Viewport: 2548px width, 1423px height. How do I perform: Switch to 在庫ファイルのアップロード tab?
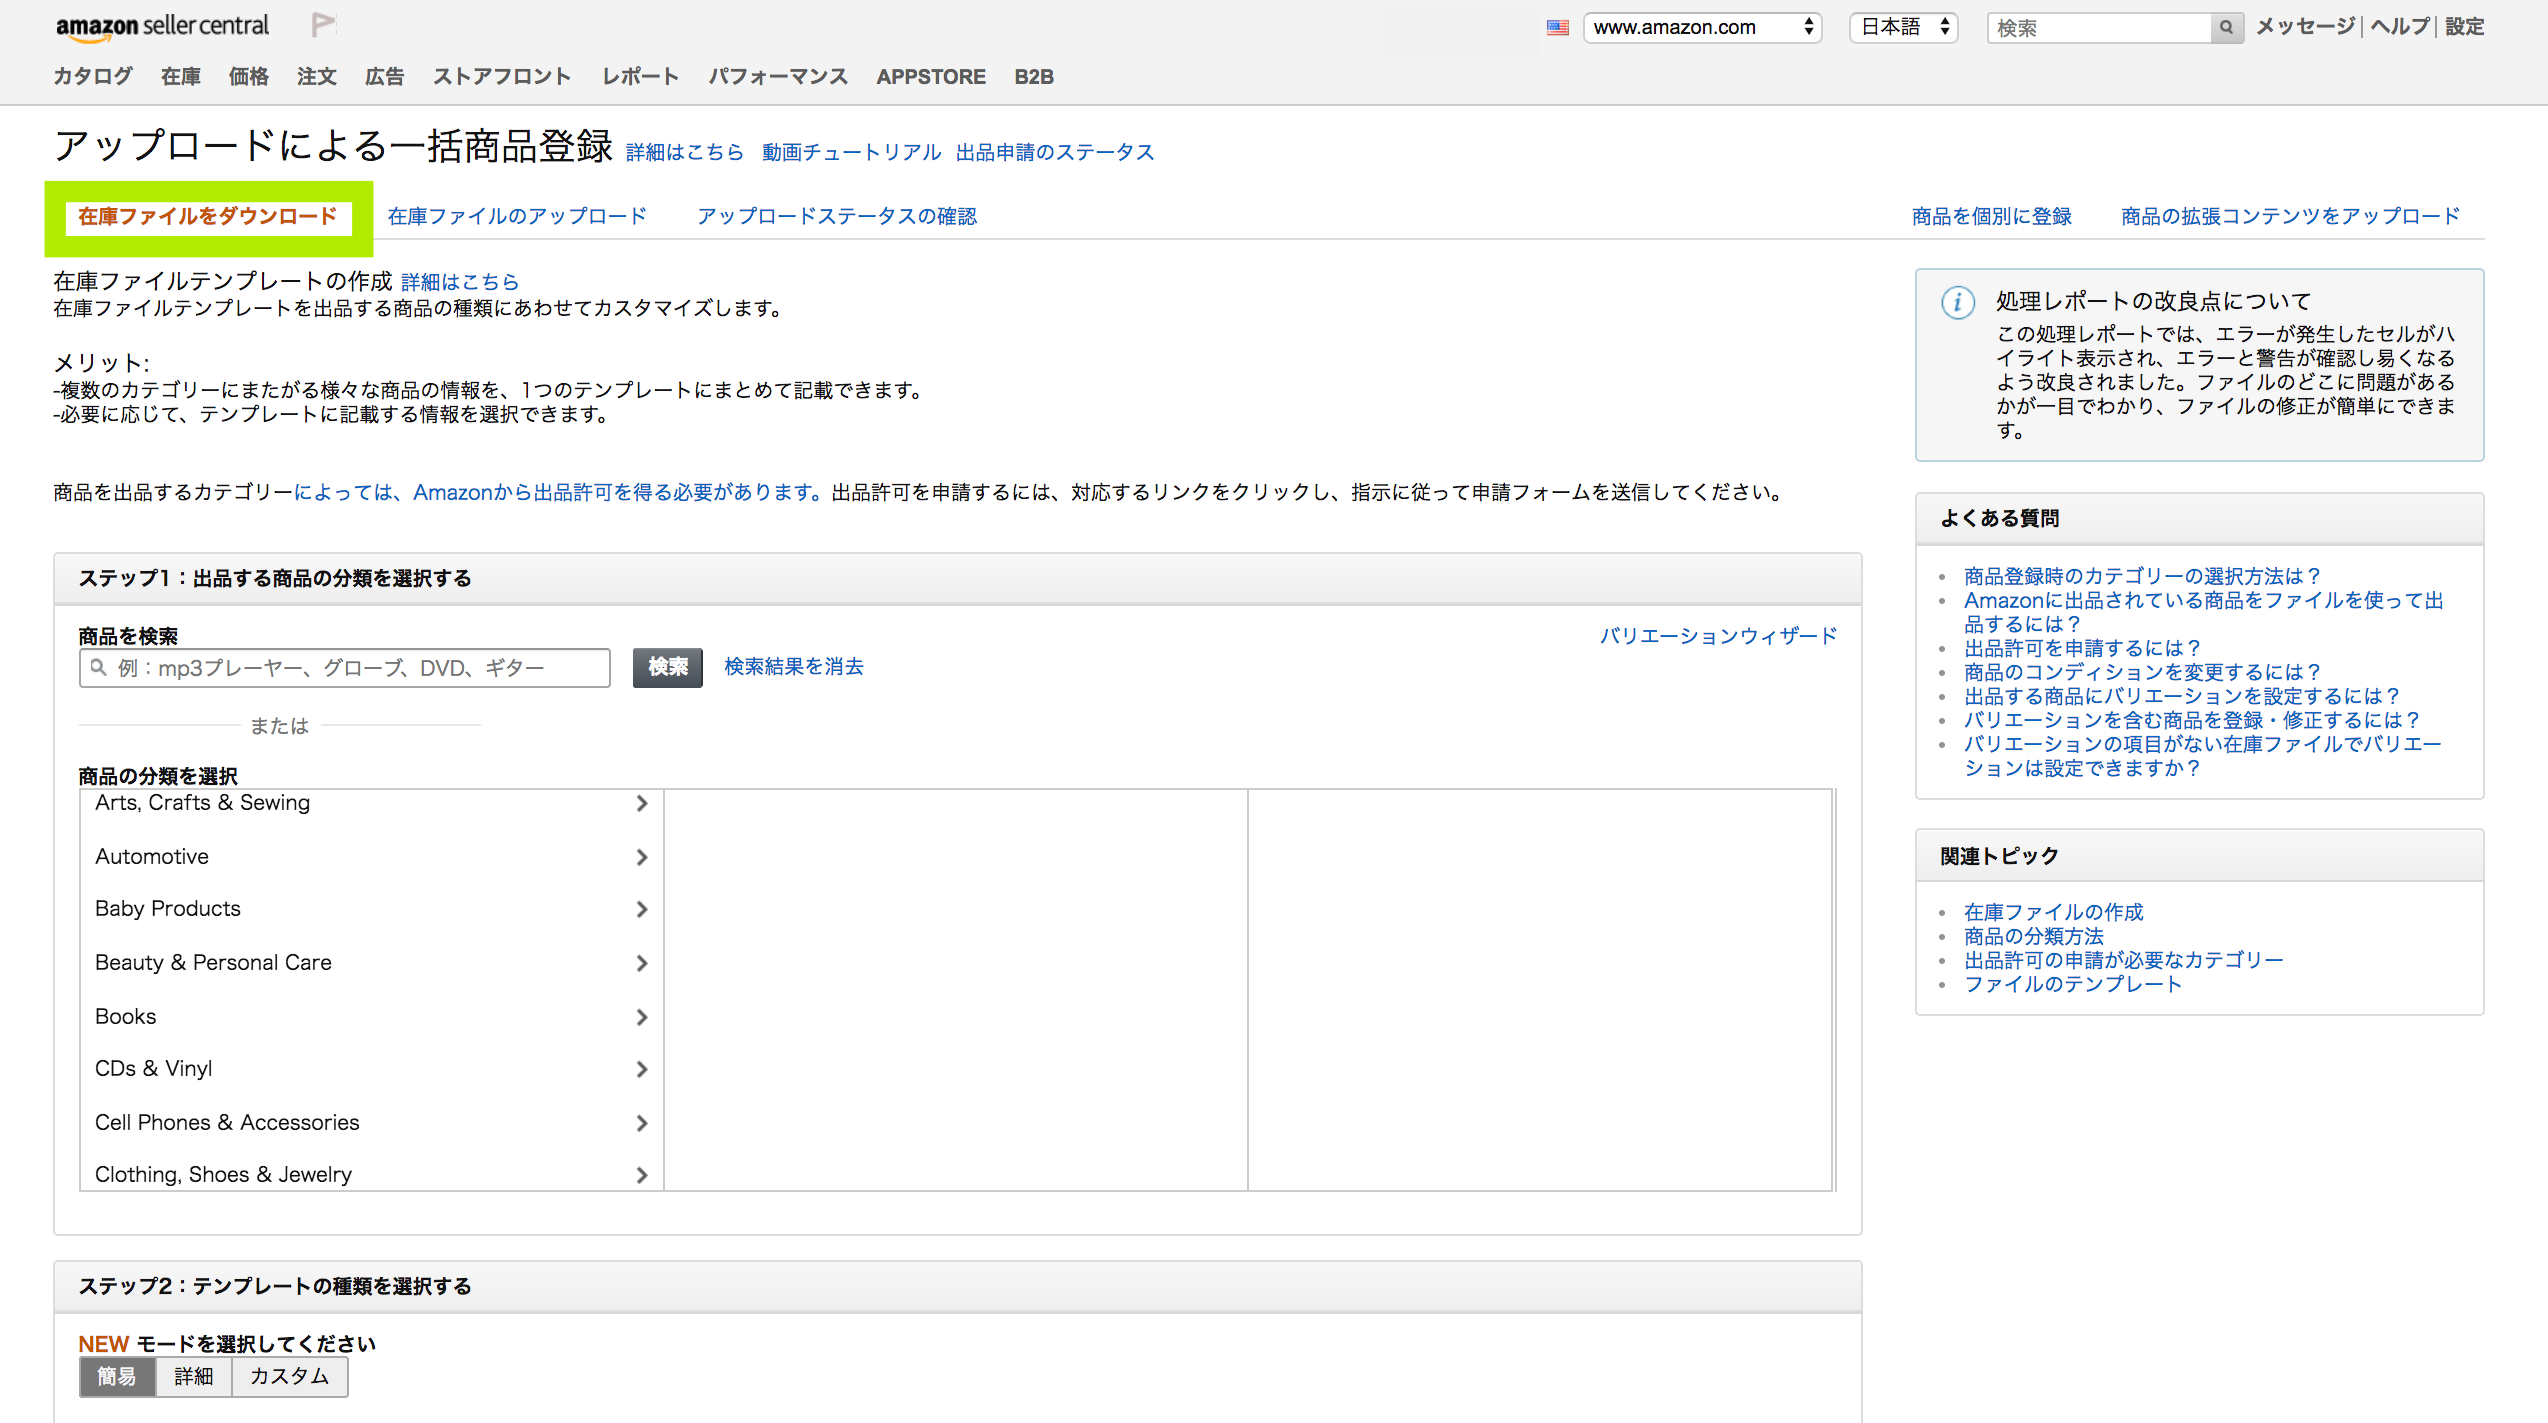(x=517, y=217)
